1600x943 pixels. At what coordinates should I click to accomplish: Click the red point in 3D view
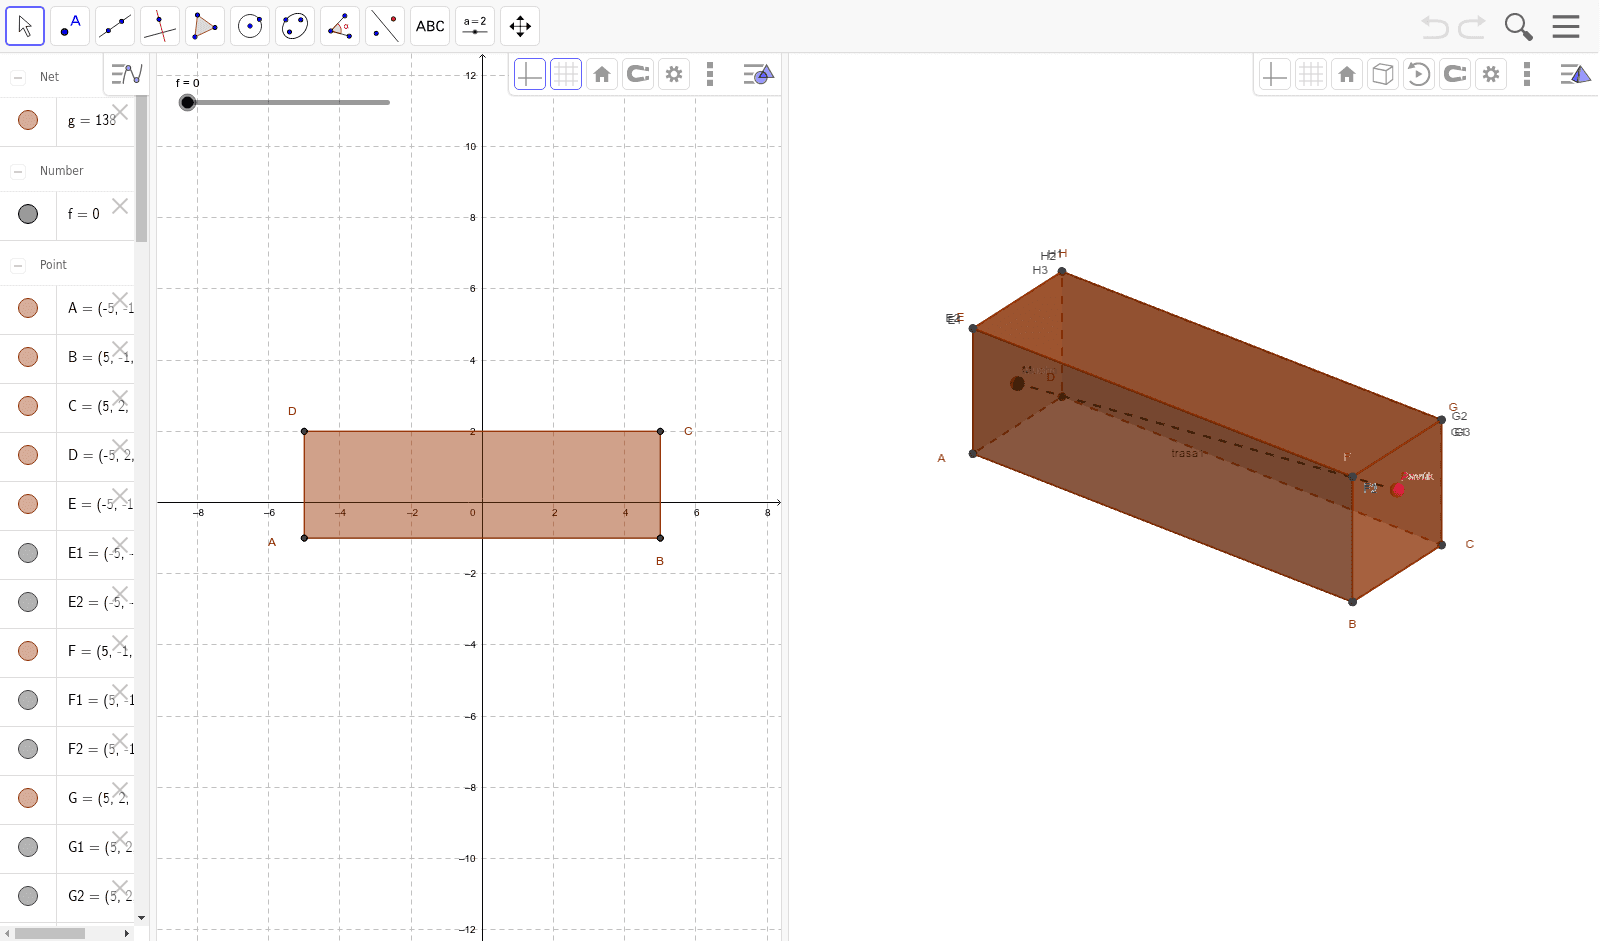coord(1397,489)
